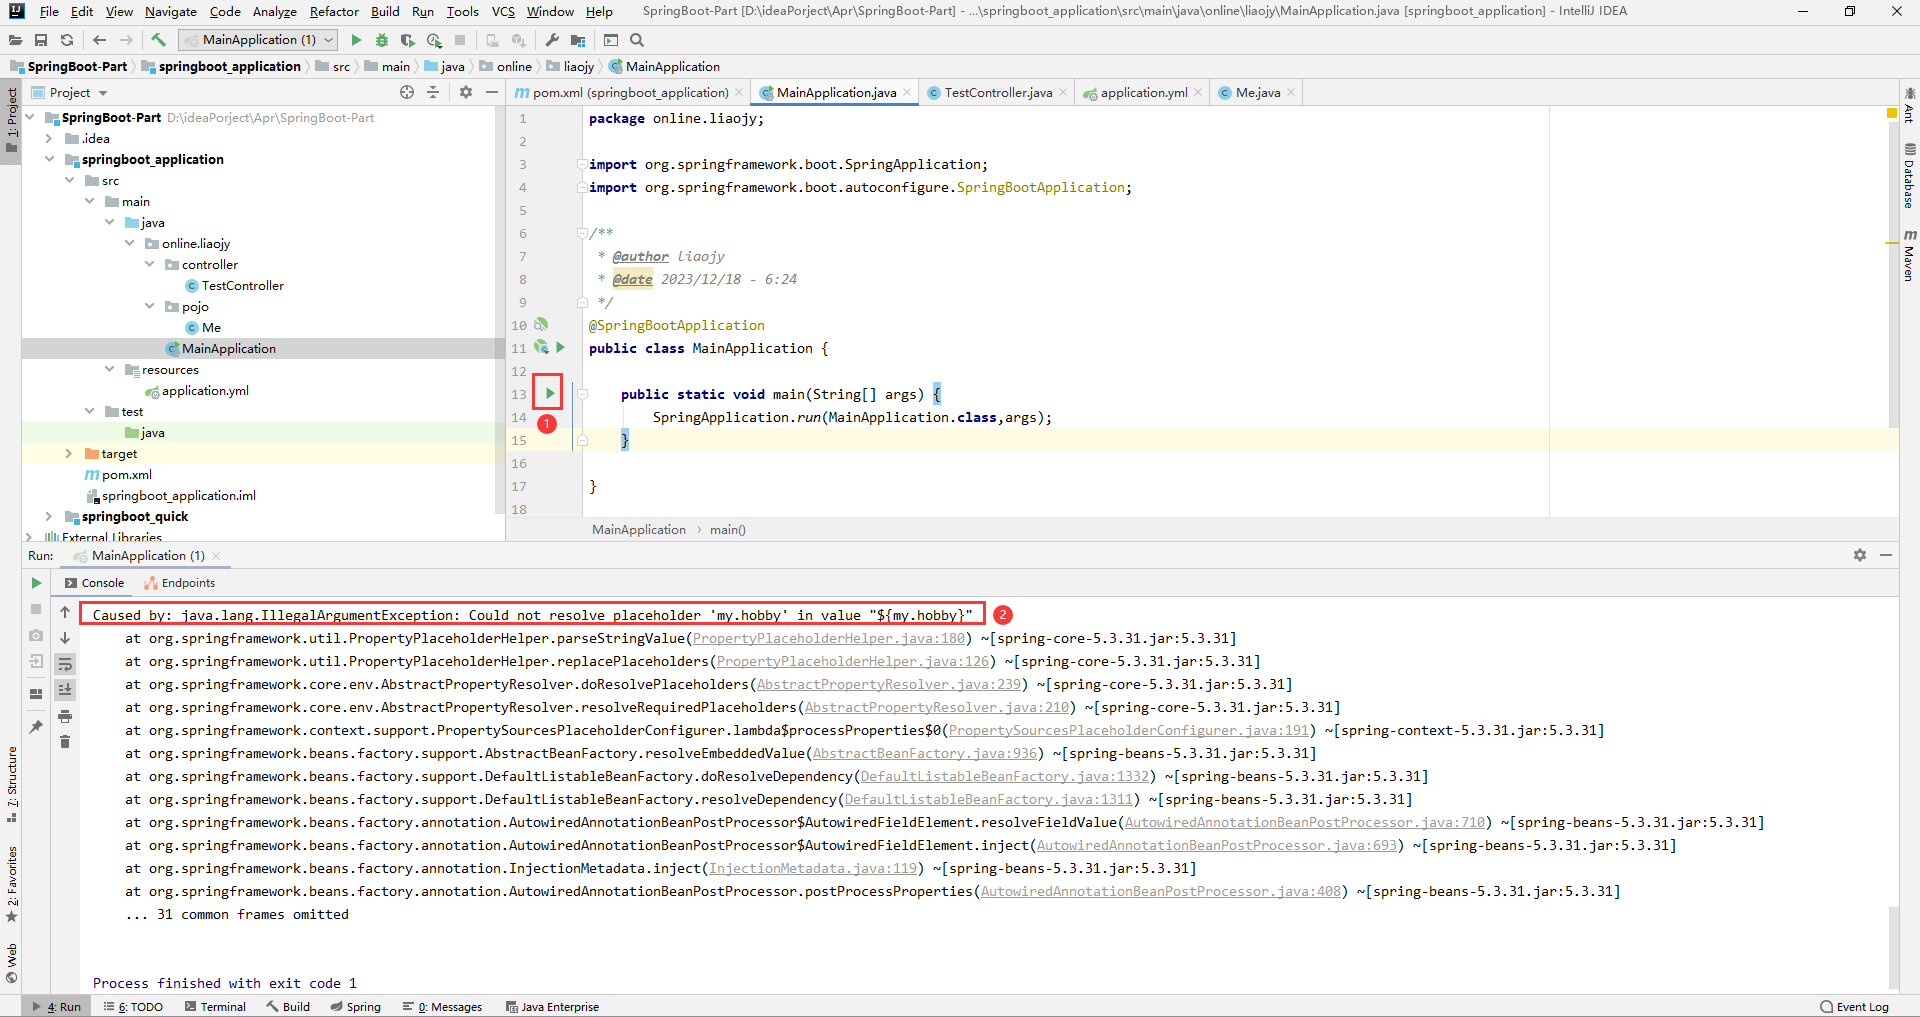Open the VCS menu
Screen dimensions: 1920x1017
503,11
